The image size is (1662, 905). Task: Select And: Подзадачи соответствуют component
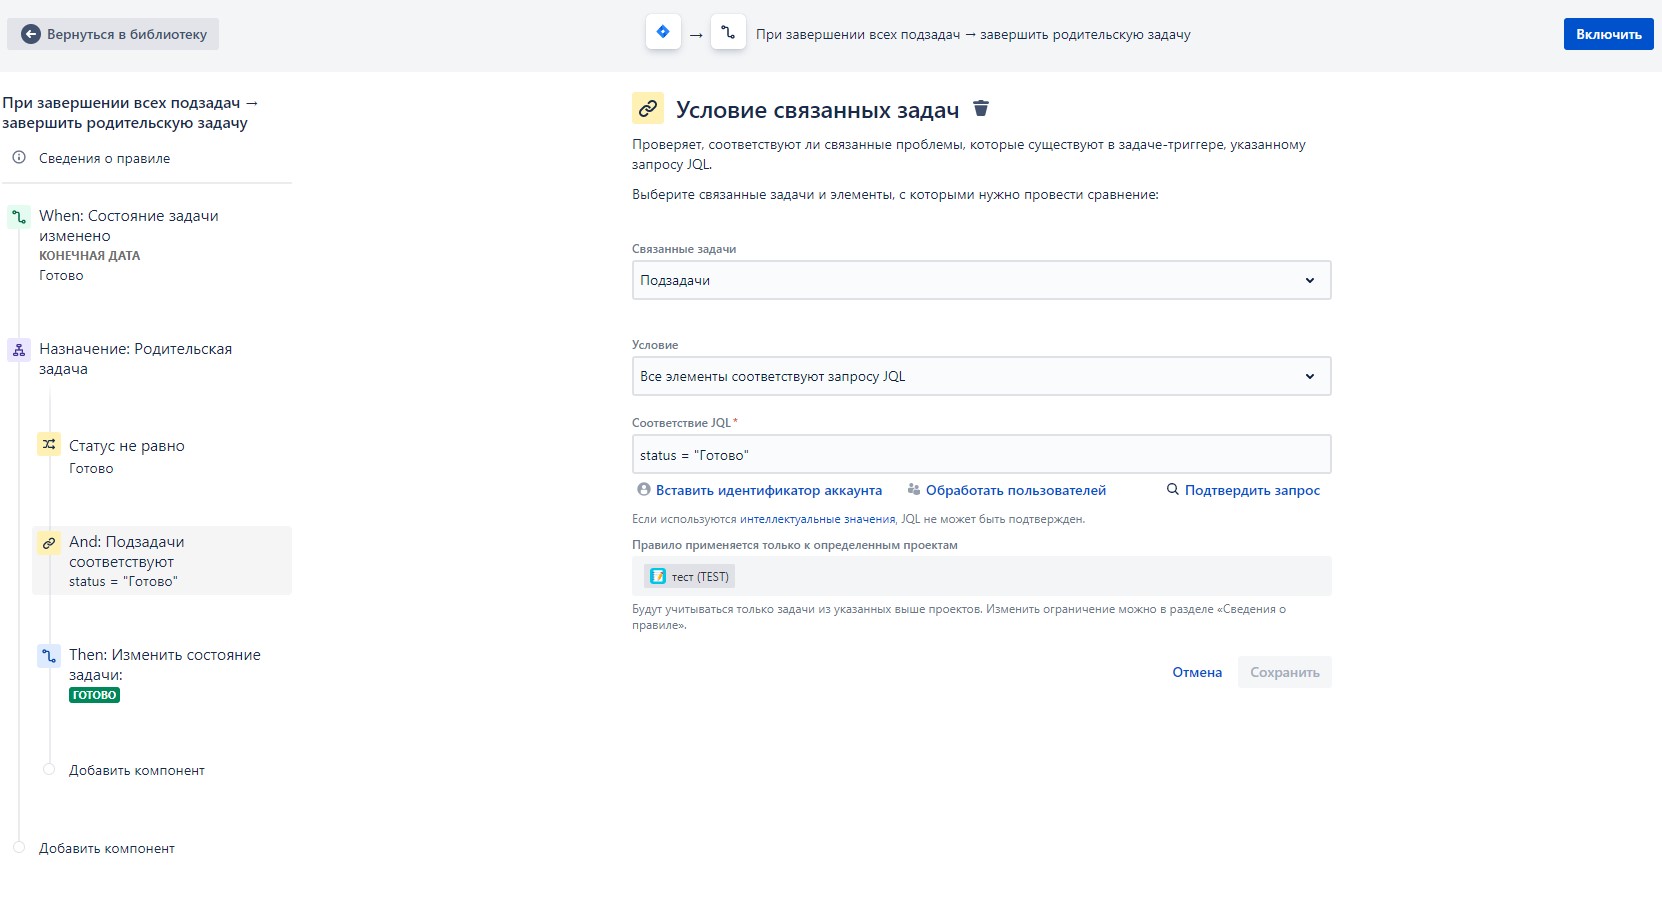pos(162,561)
